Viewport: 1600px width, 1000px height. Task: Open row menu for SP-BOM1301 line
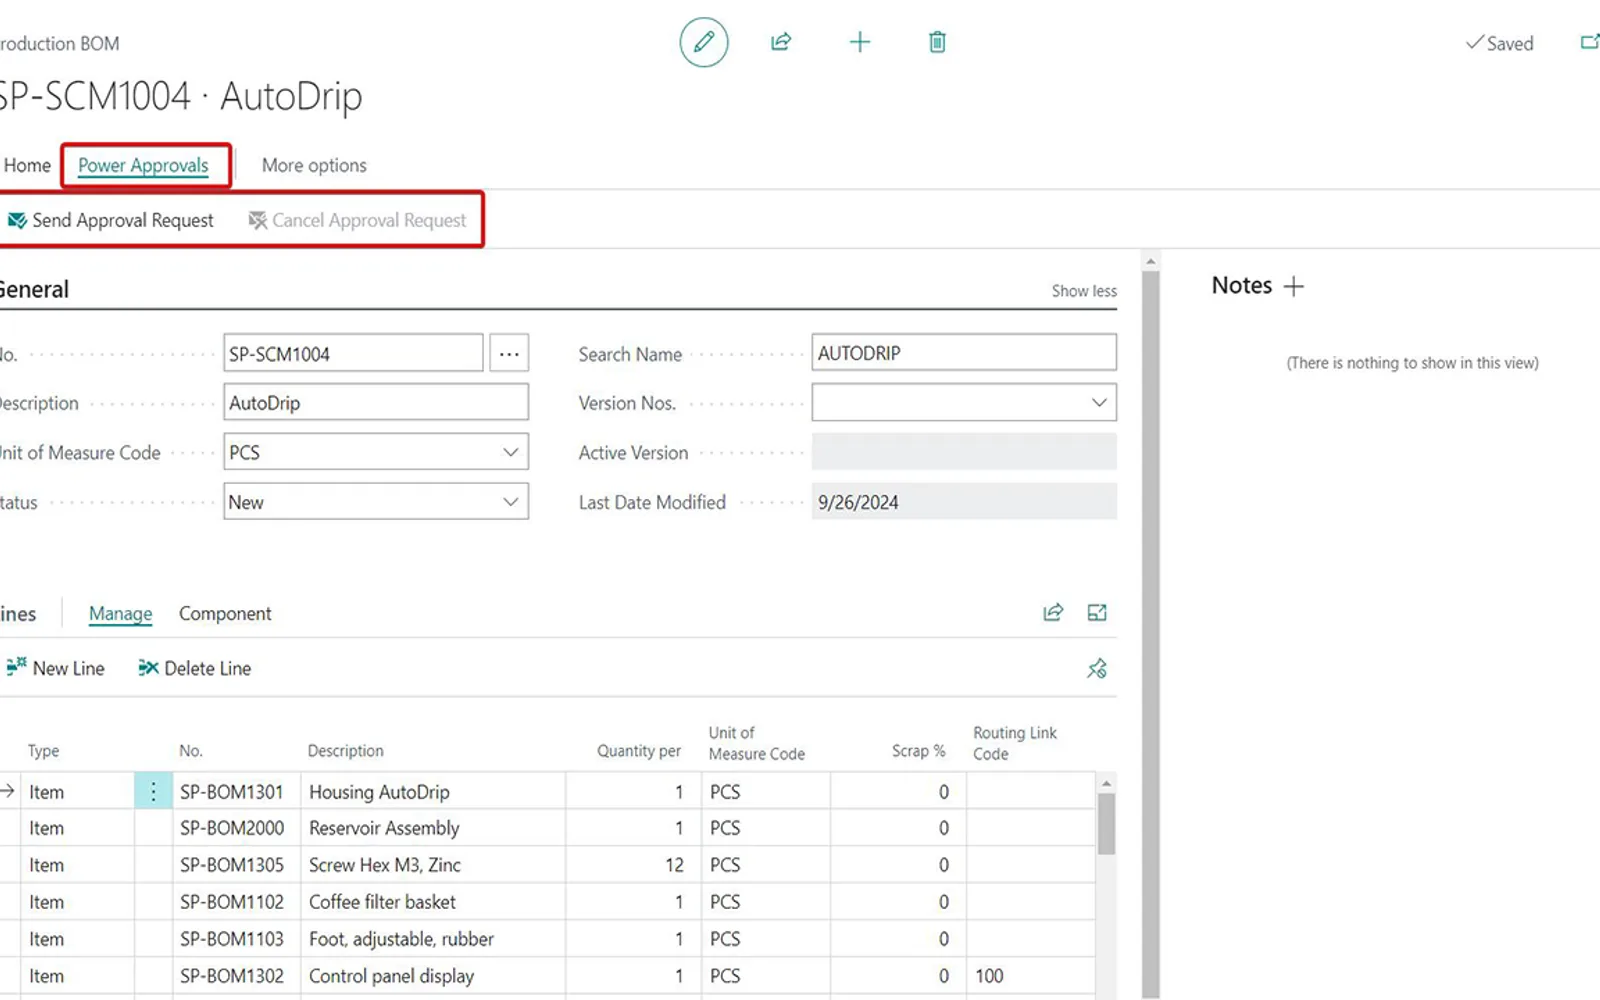coord(153,792)
